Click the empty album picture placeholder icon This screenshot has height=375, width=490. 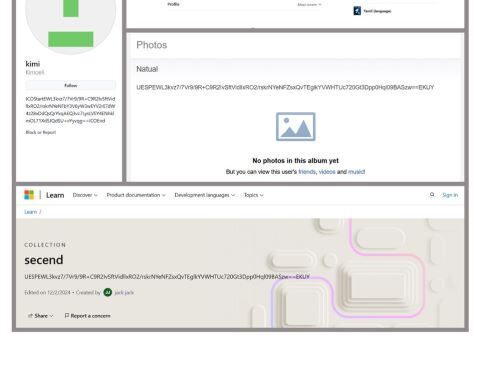(x=296, y=127)
